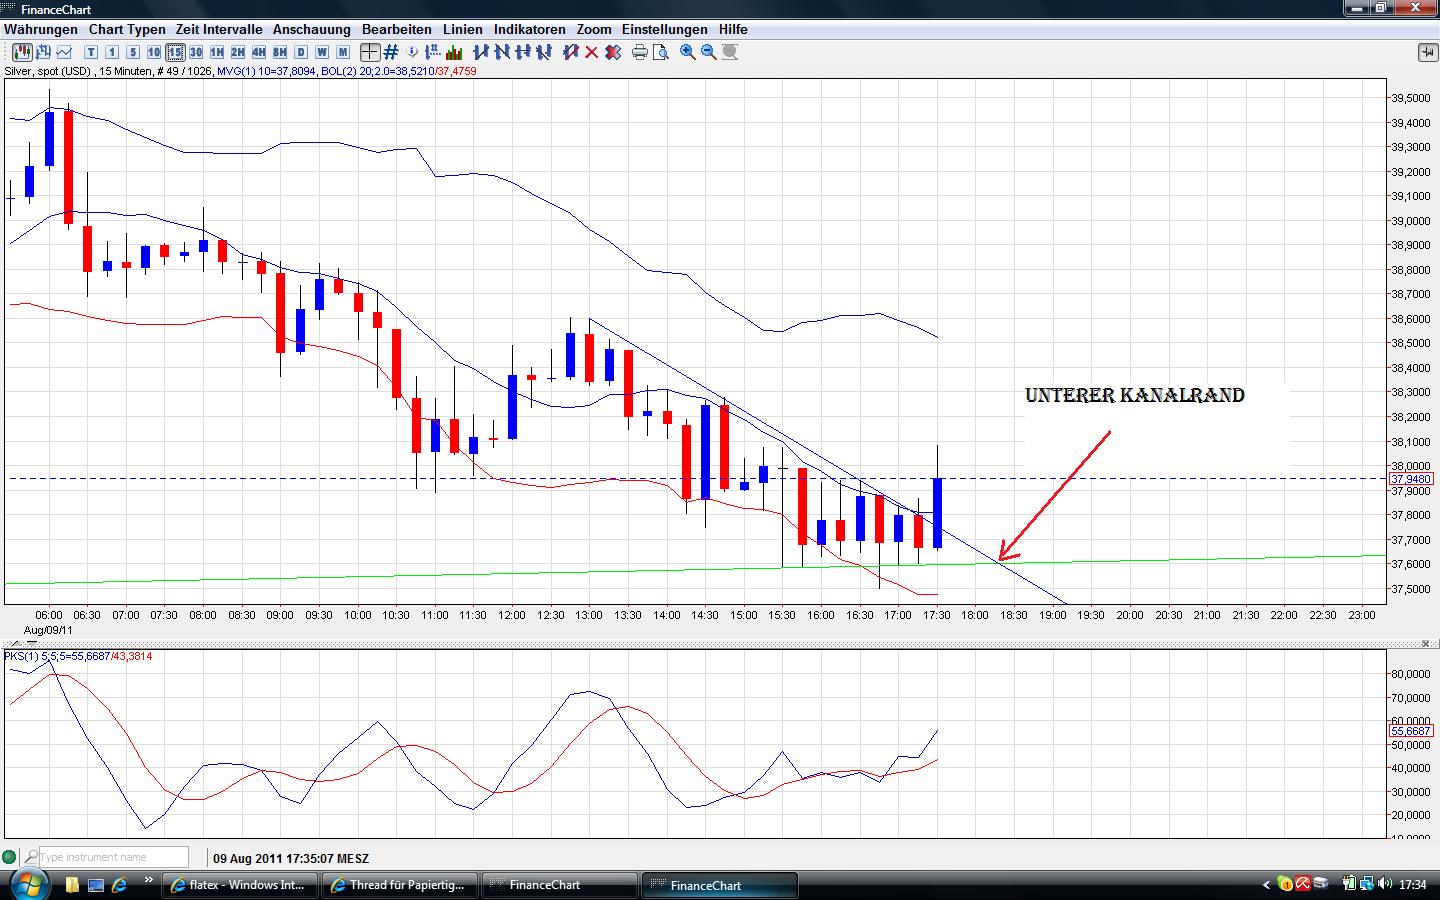Click the magnifier icon beside instrument search
This screenshot has height=900, width=1440.
pyautogui.click(x=31, y=857)
